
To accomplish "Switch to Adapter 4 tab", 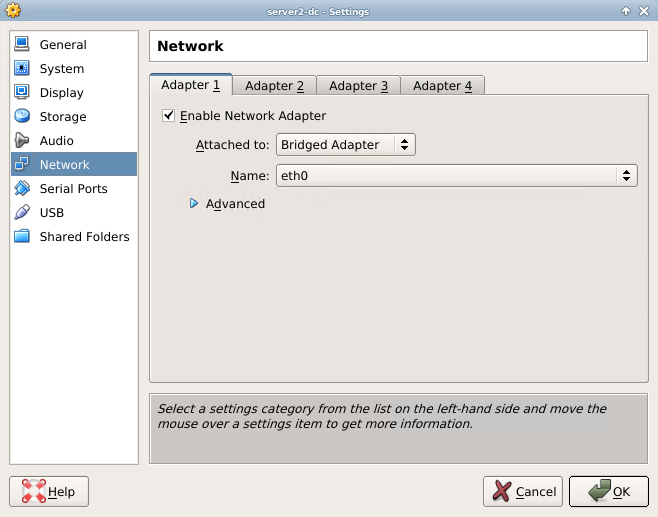I will pyautogui.click(x=442, y=86).
